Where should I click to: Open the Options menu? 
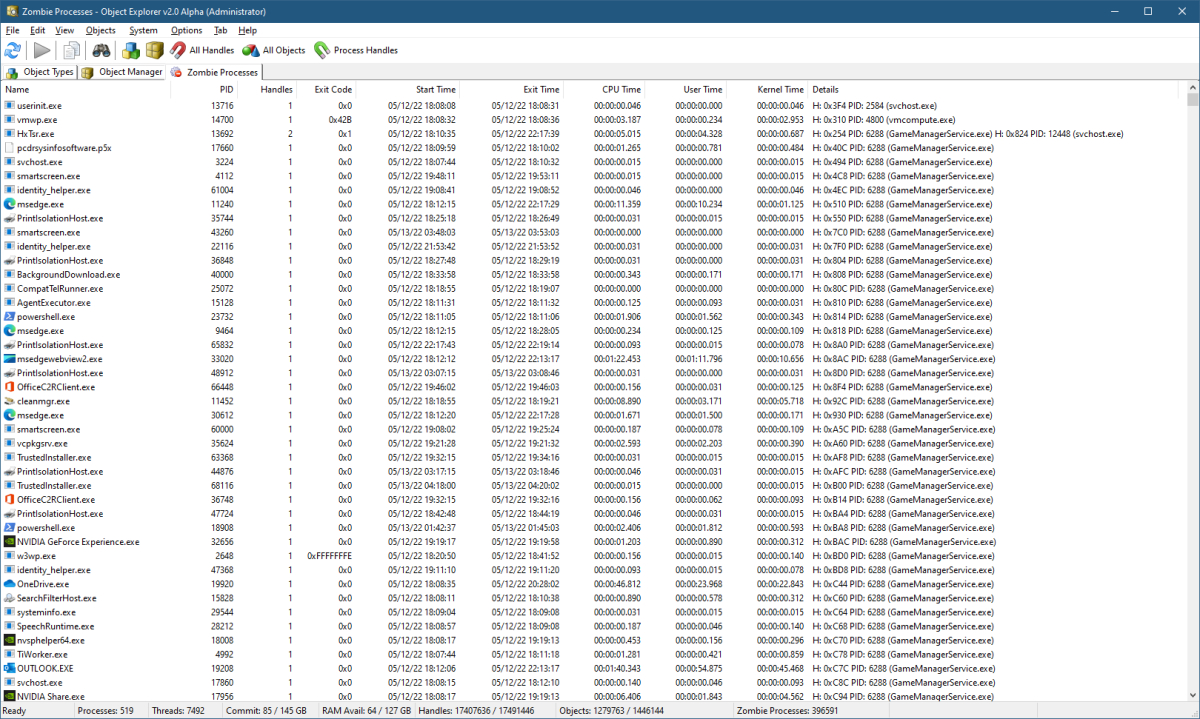click(x=186, y=30)
